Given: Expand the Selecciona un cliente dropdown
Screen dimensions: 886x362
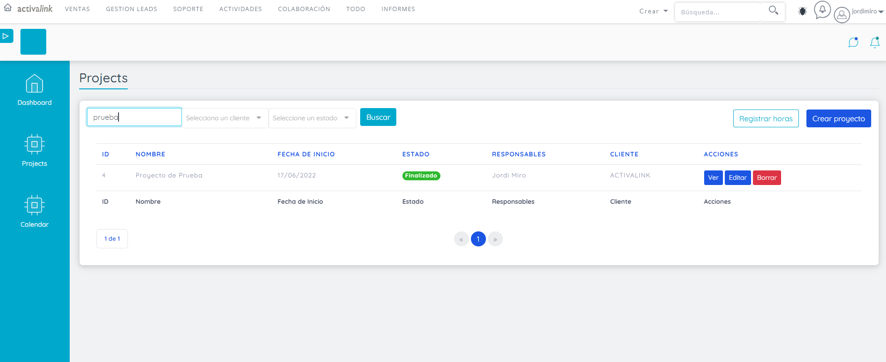Looking at the screenshot, I should tap(225, 118).
